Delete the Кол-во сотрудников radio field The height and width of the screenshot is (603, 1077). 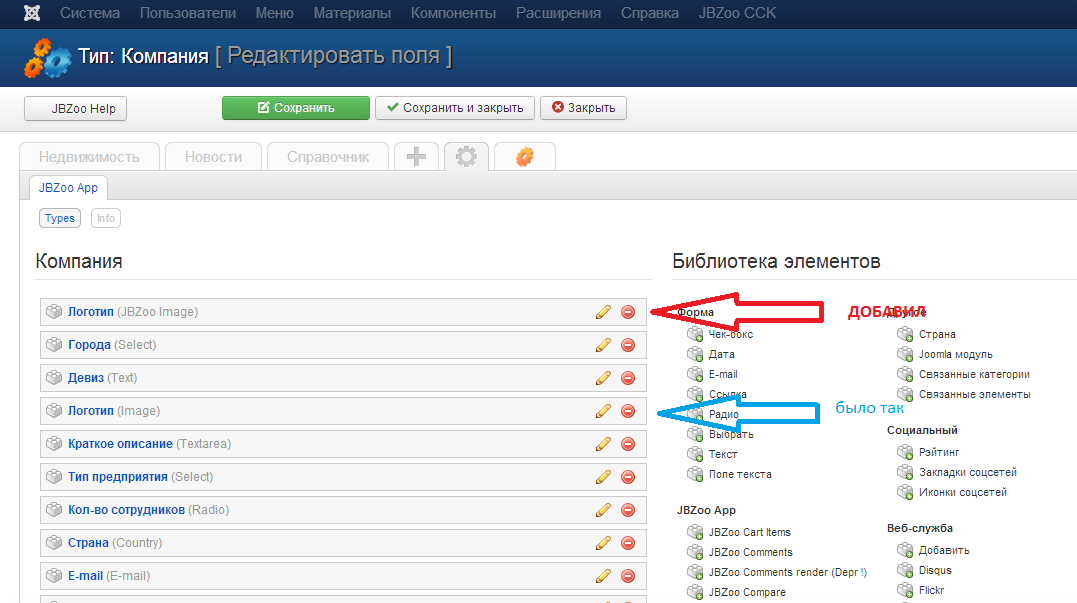click(628, 510)
